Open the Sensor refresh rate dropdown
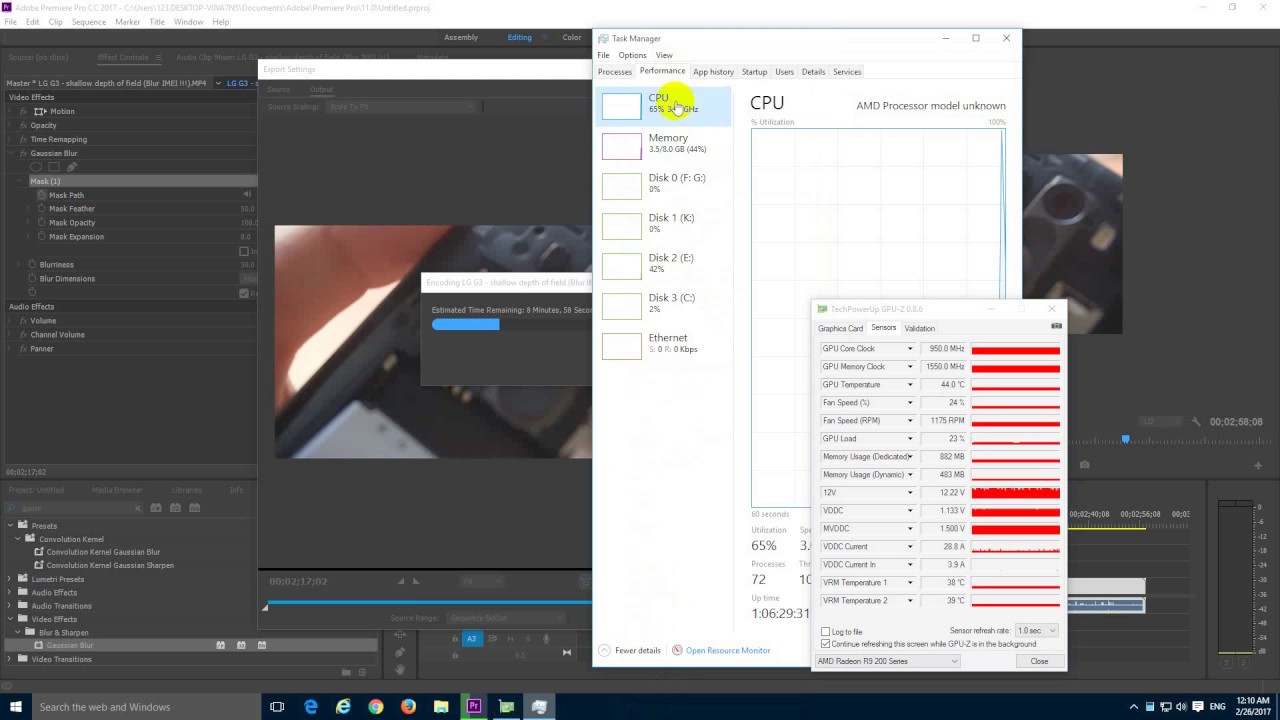This screenshot has height=720, width=1280. tap(1036, 631)
